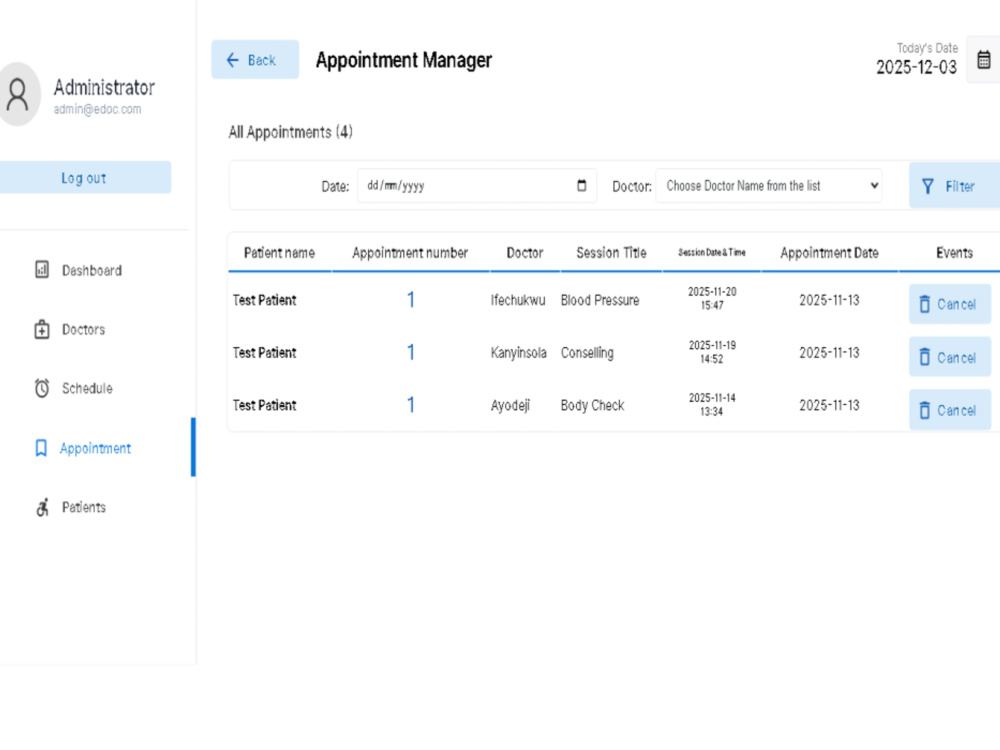
Task: Click appointment number 1 for Conselling
Action: tap(411, 352)
